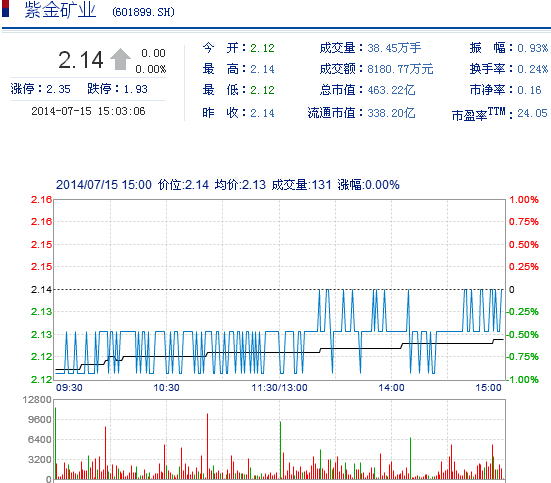This screenshot has height=483, width=551.
Task: Click the 12800 volume axis label
Action: pyautogui.click(x=37, y=400)
